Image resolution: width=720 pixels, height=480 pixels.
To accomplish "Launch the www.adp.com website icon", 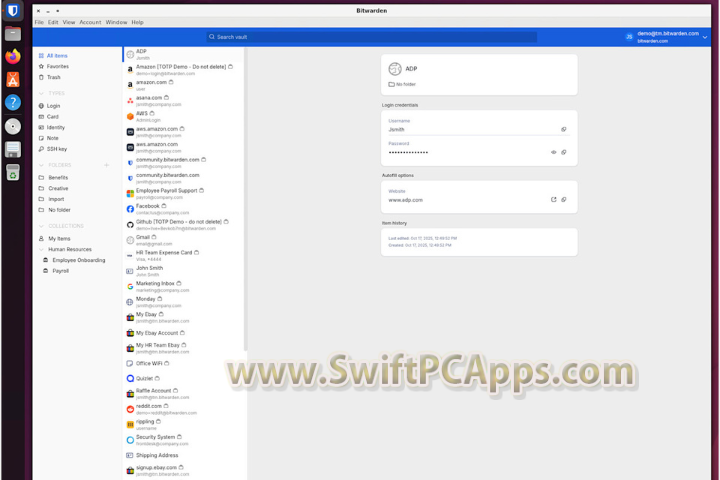I will point(553,199).
